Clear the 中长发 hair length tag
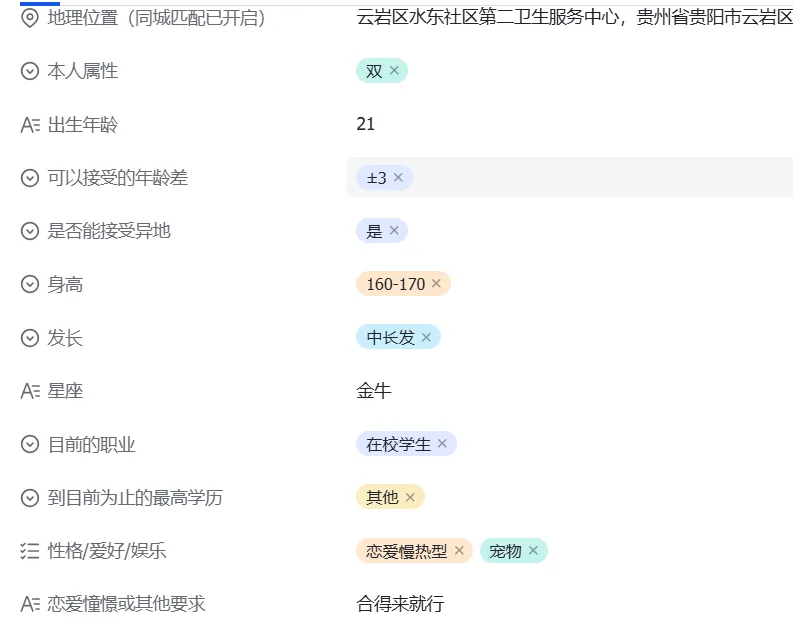Screen dimensions: 793x625 coord(426,338)
